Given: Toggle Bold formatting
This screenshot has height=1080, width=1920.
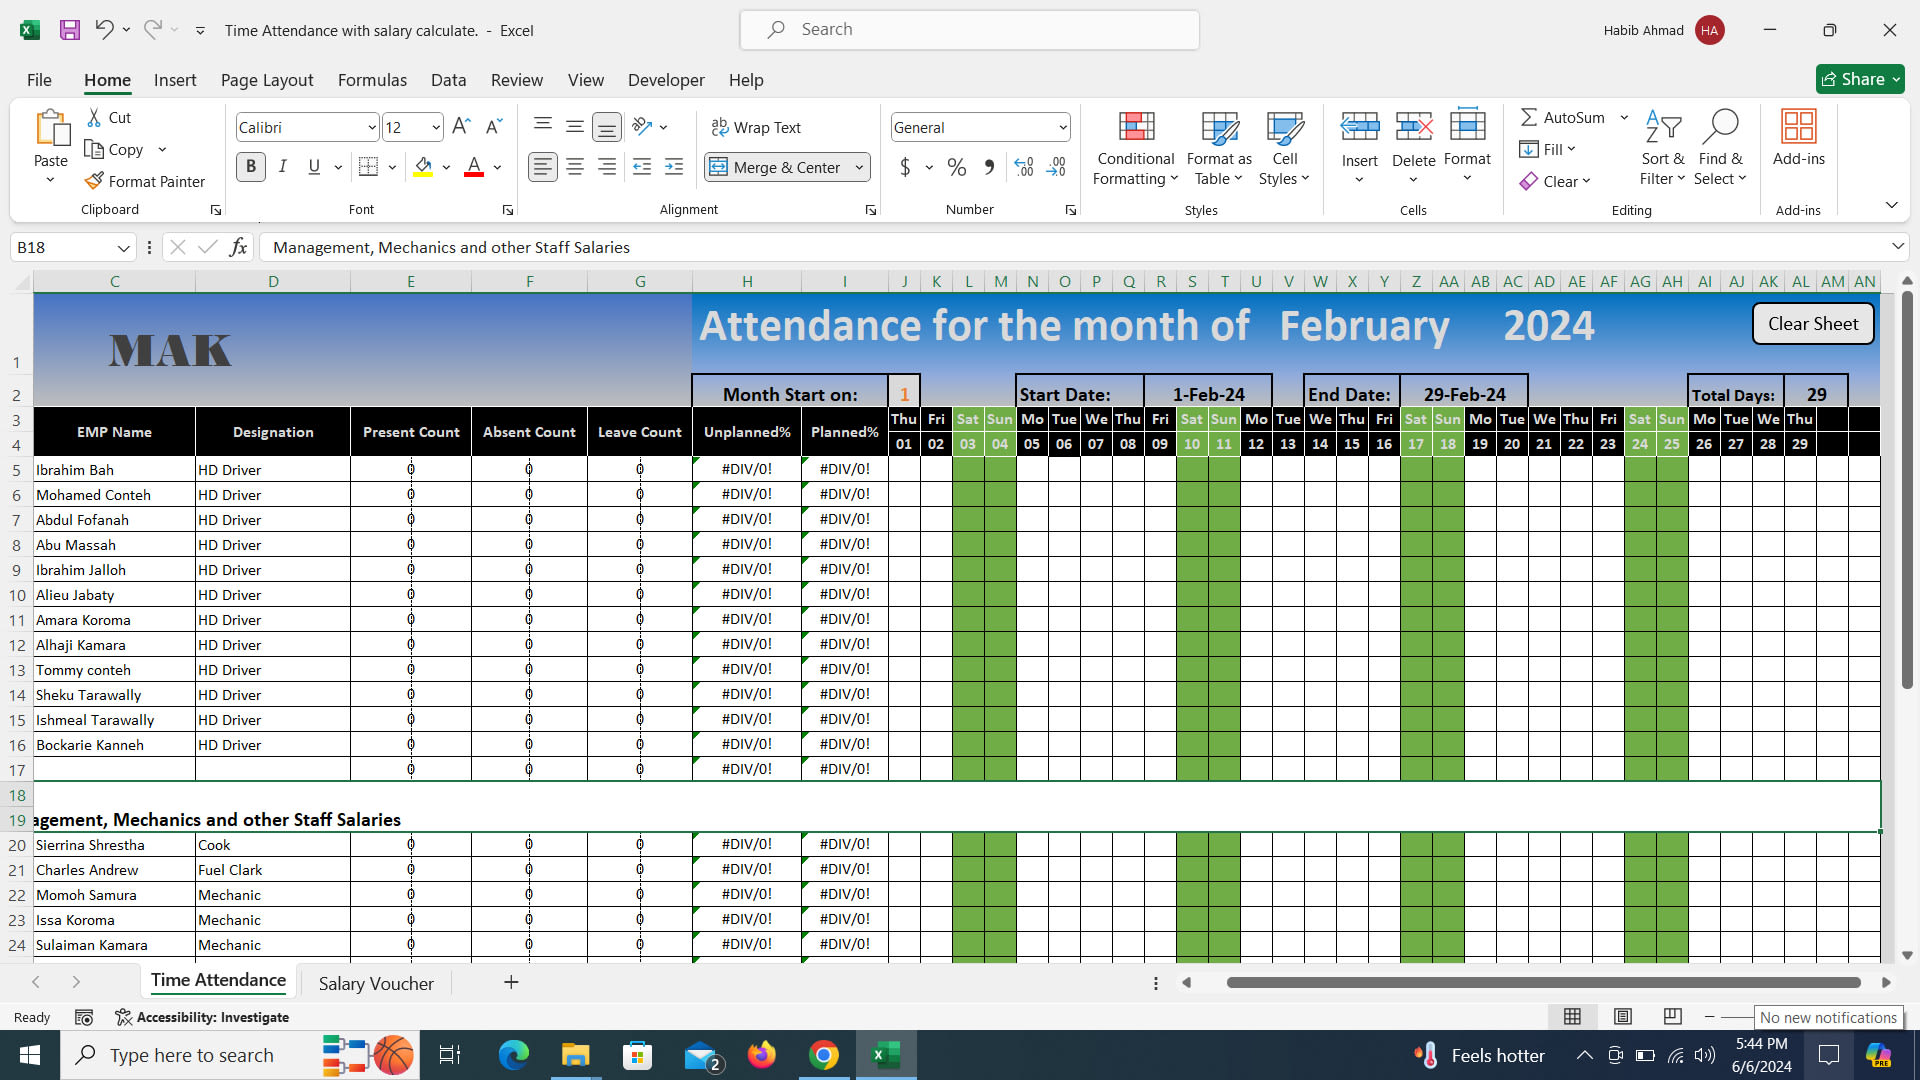Looking at the screenshot, I should [x=251, y=167].
